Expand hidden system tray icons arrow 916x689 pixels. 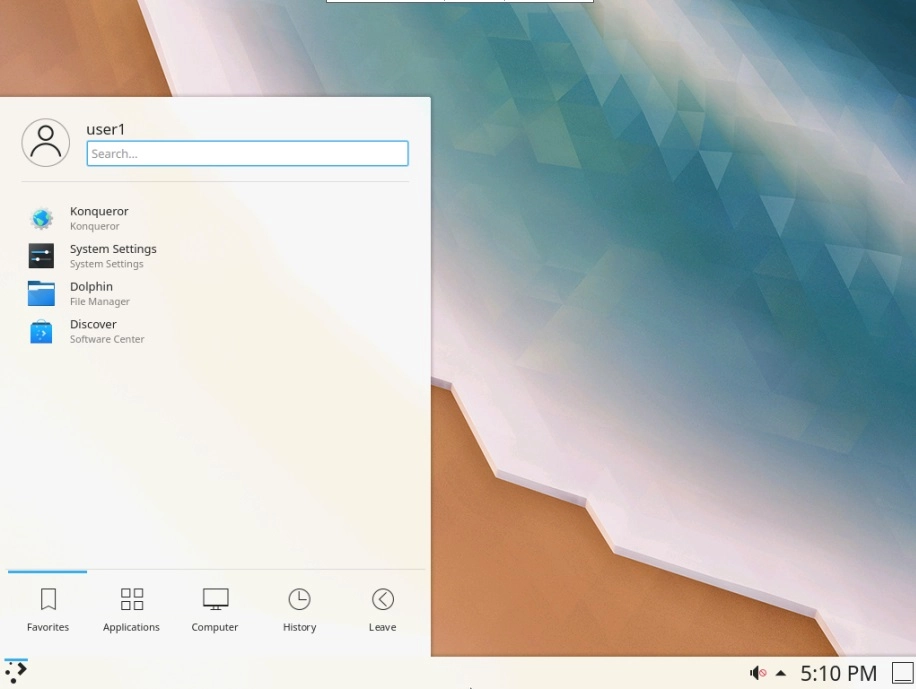point(780,673)
